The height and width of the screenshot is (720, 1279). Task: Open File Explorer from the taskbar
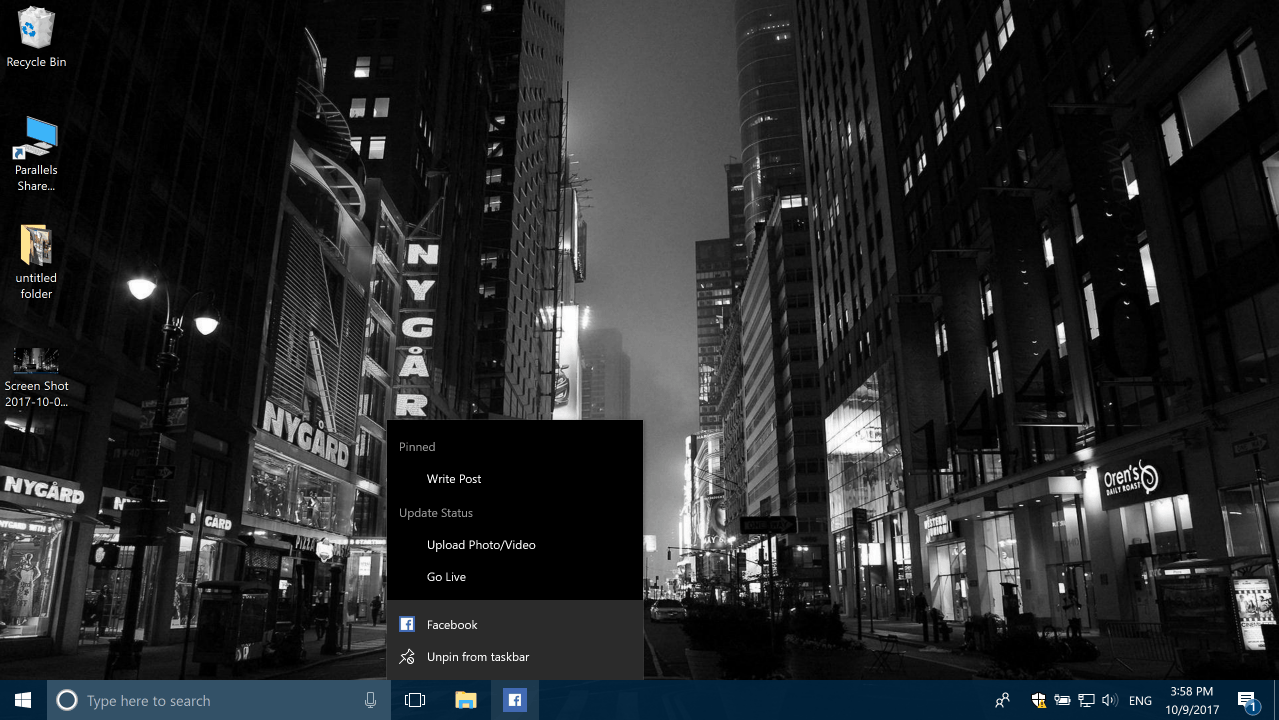(x=465, y=700)
